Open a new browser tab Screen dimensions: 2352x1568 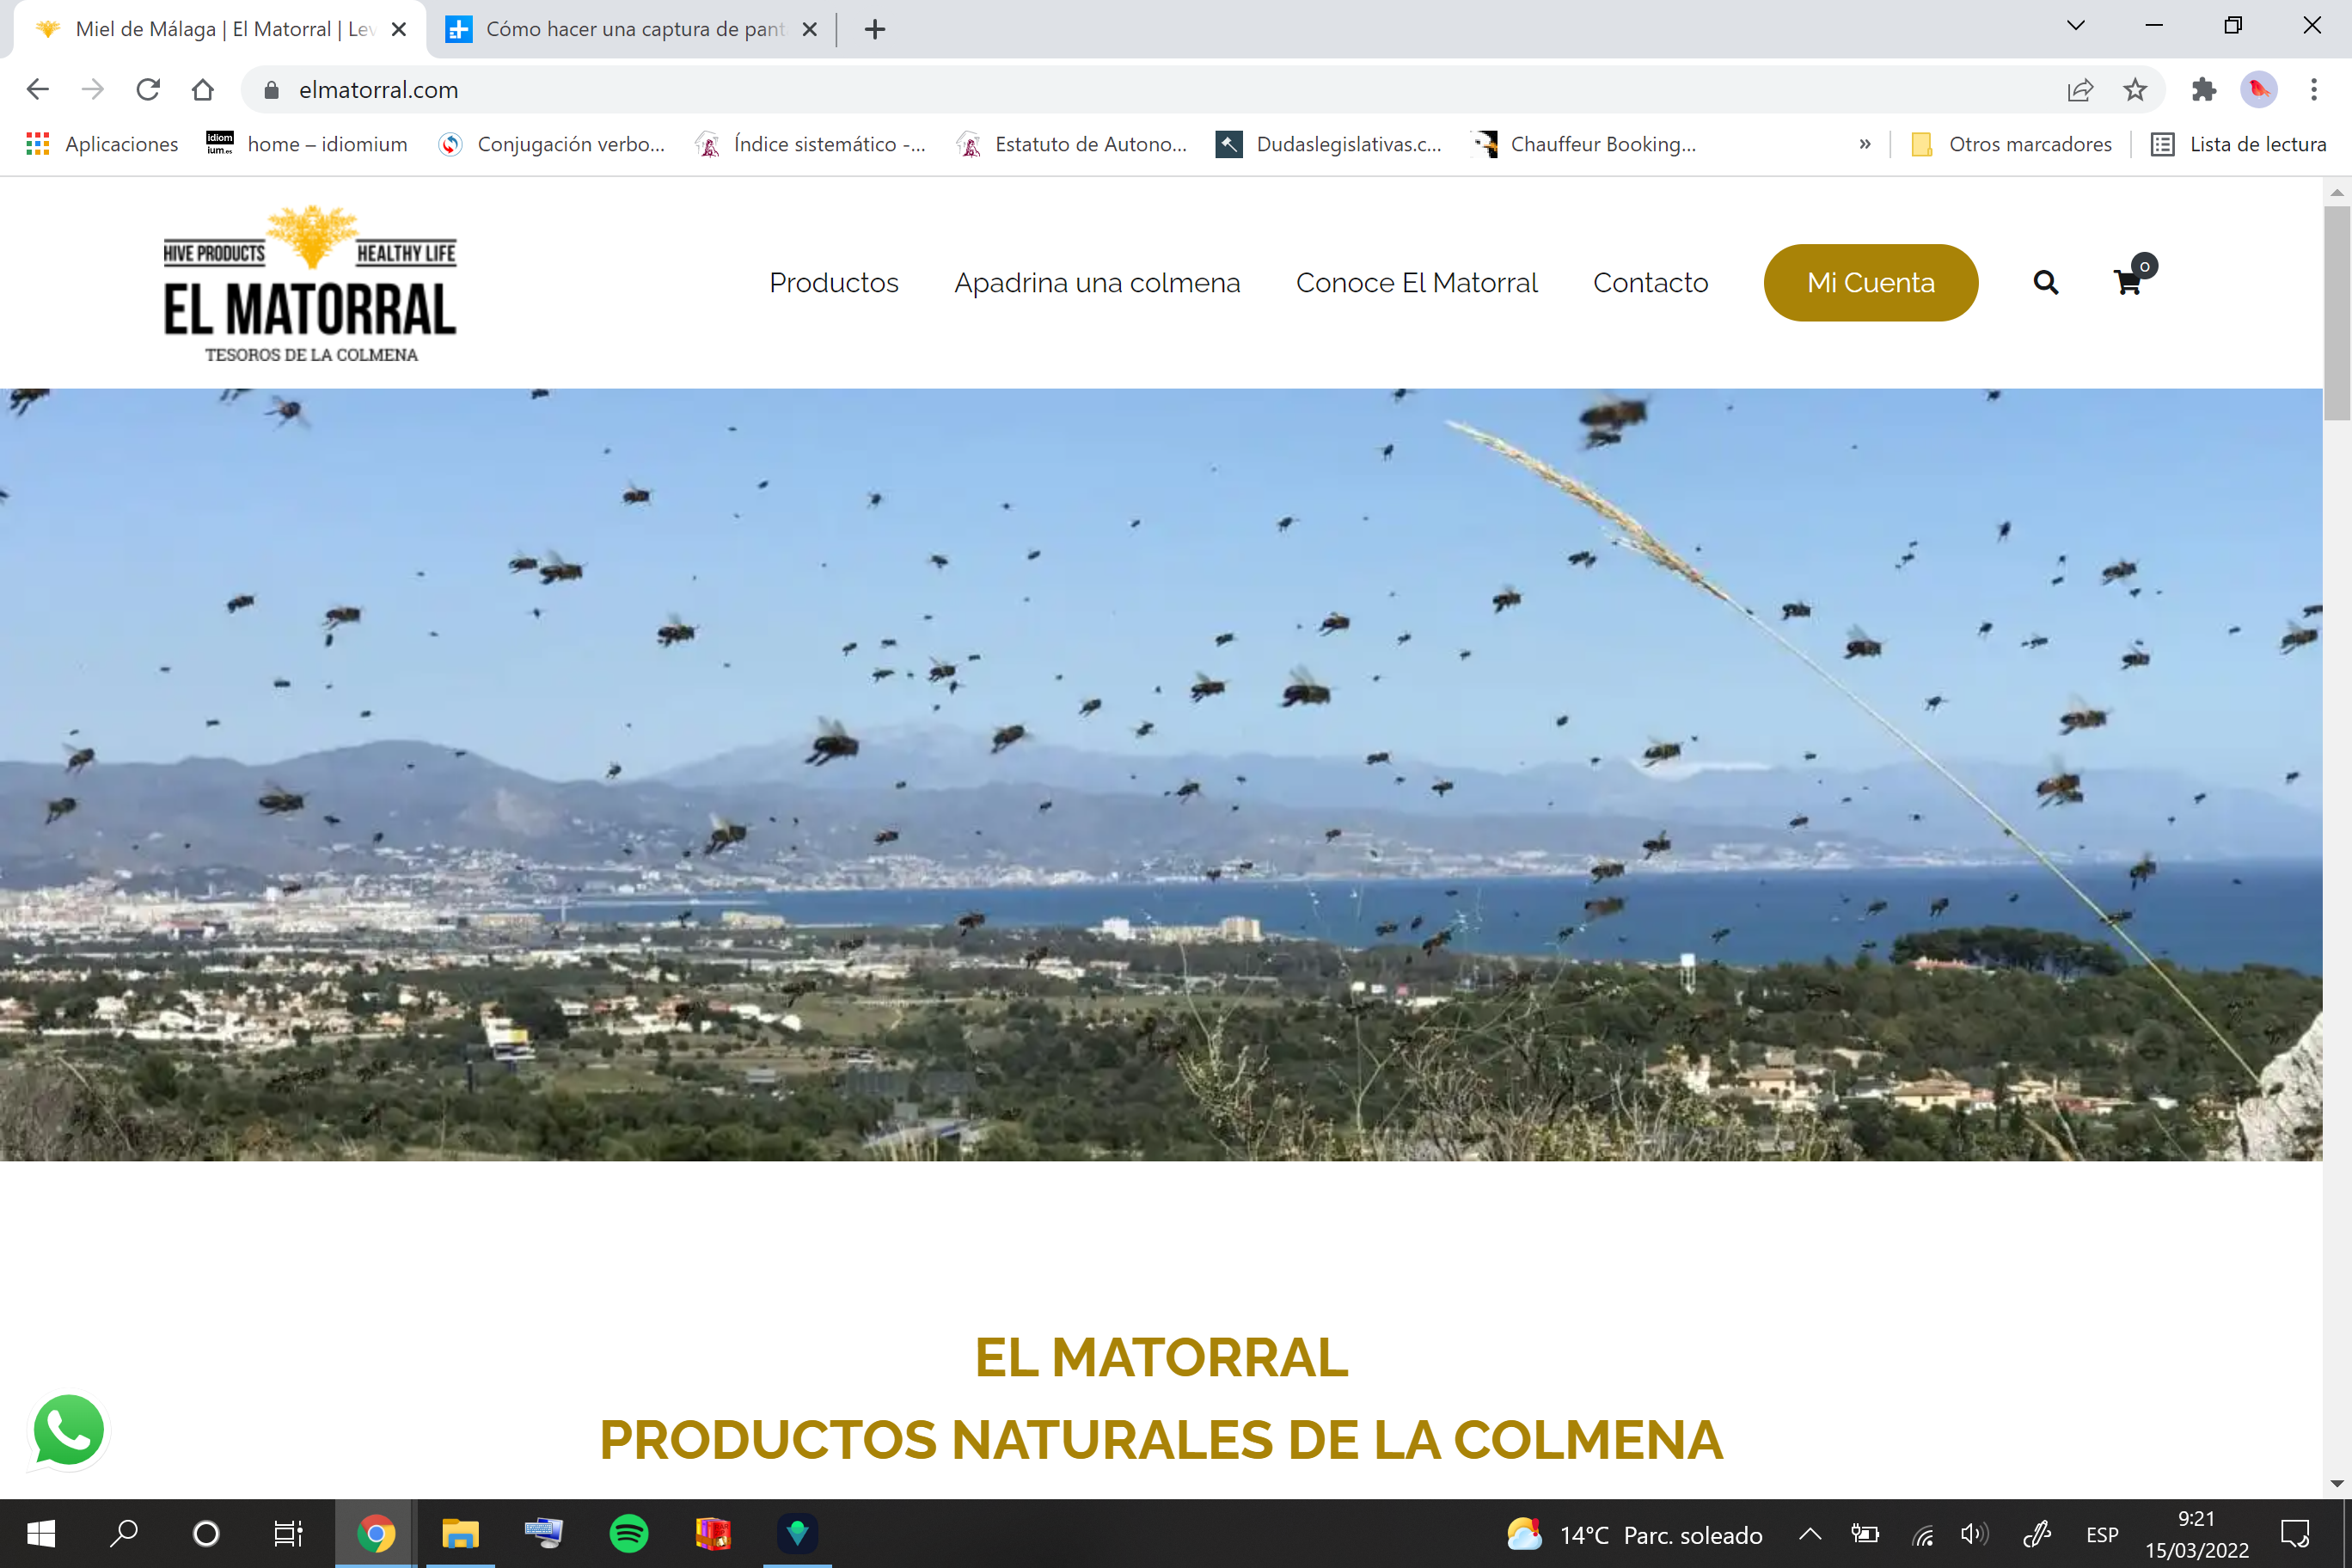click(x=875, y=30)
